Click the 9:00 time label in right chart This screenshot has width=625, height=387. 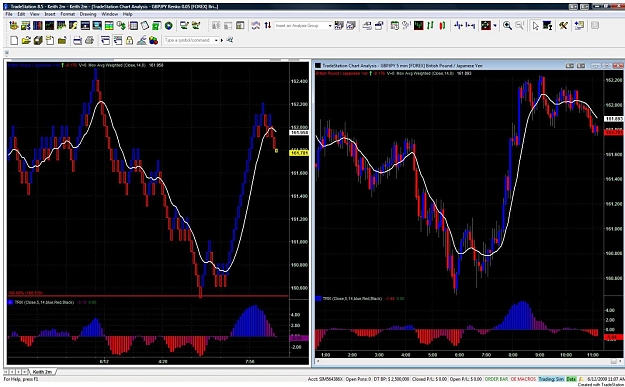point(539,355)
